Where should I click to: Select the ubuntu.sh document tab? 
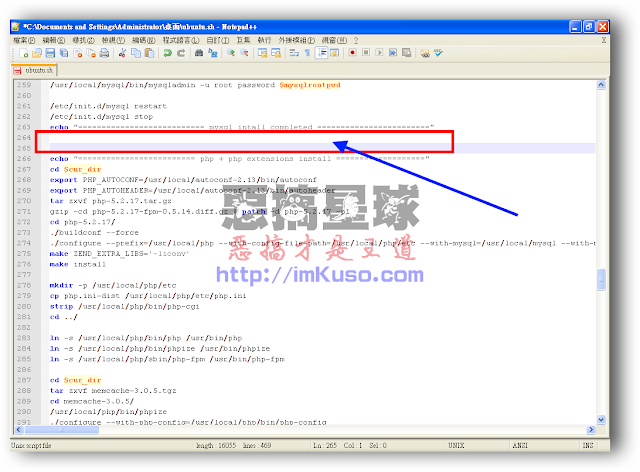tap(34, 70)
